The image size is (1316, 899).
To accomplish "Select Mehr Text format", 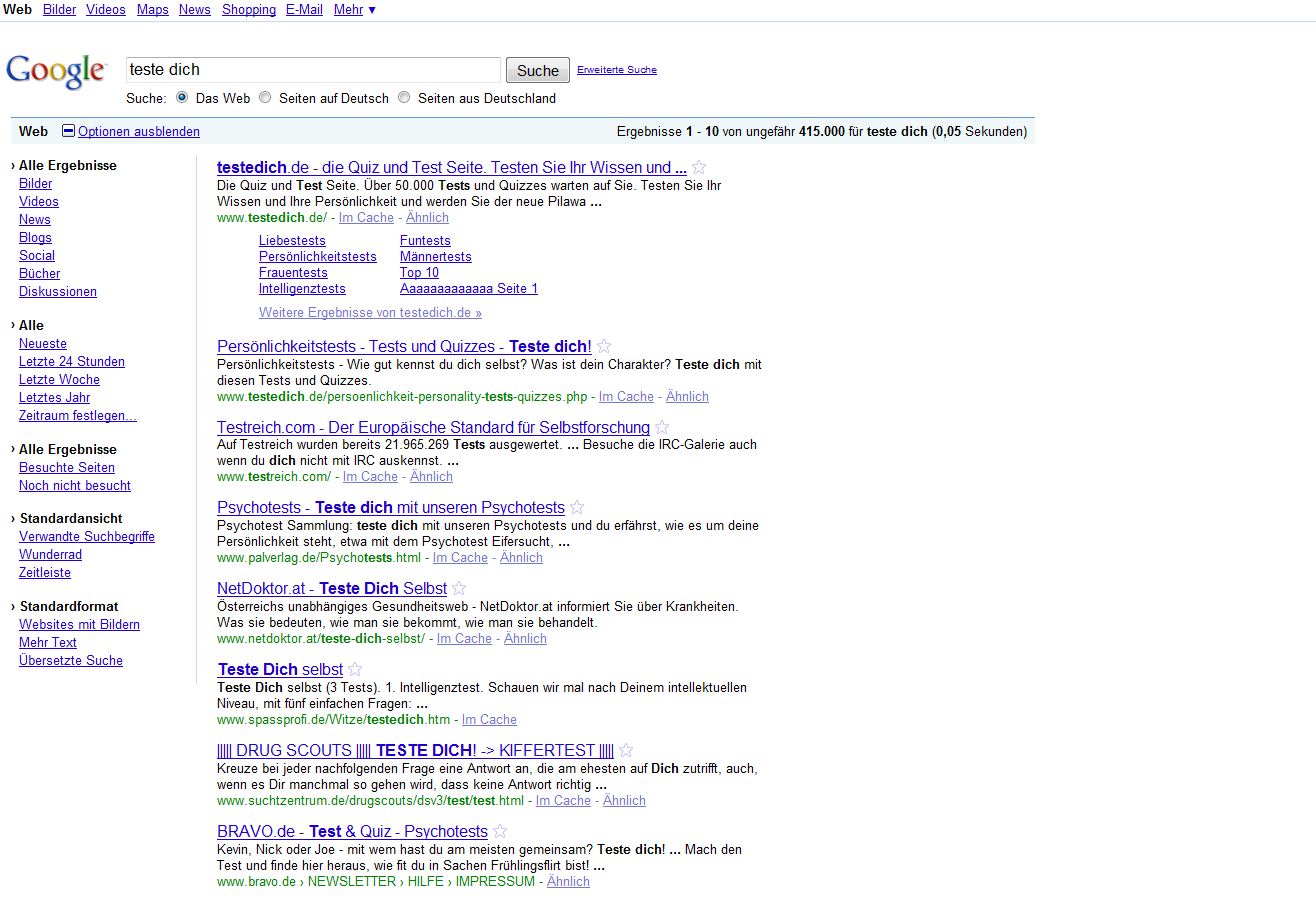I will (48, 642).
